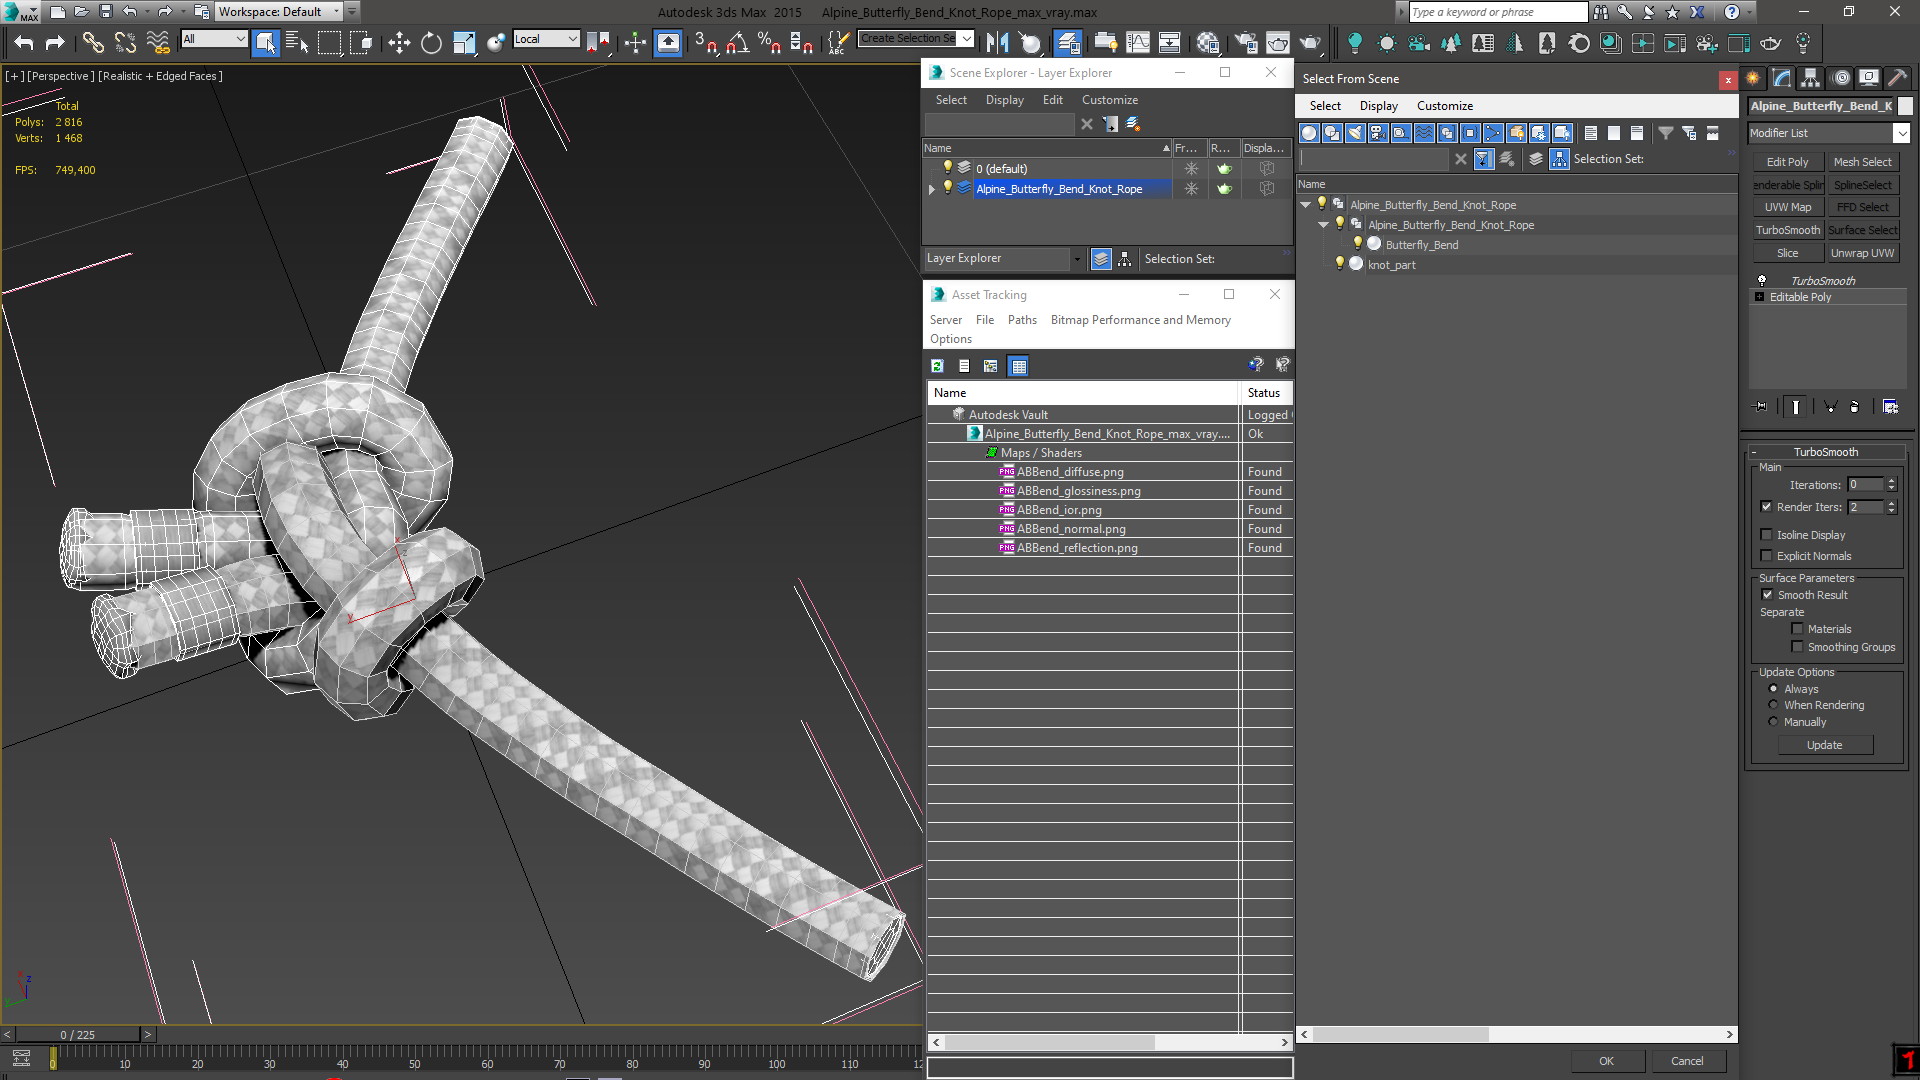The height and width of the screenshot is (1080, 1920).
Task: Open the Customize menu in Scene Explorer
Action: coord(1109,100)
